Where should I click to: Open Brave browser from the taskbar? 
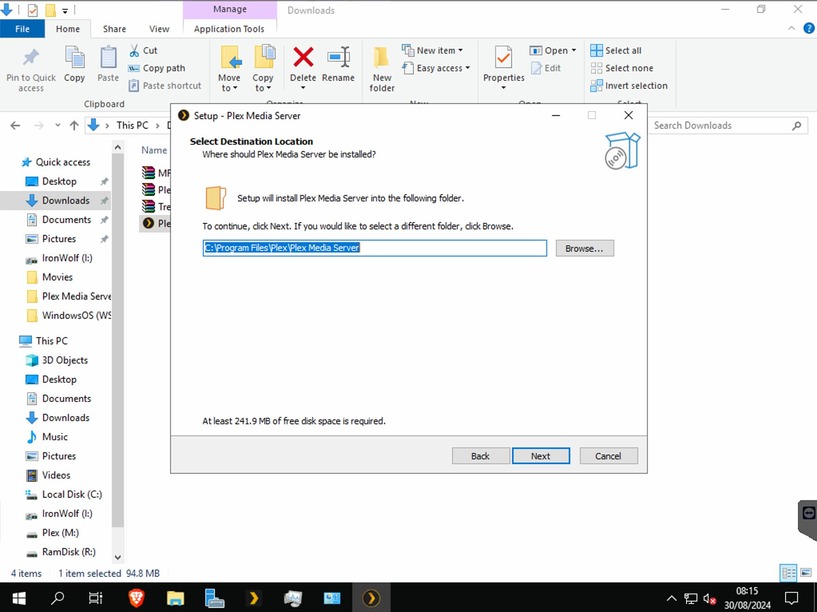click(x=136, y=598)
